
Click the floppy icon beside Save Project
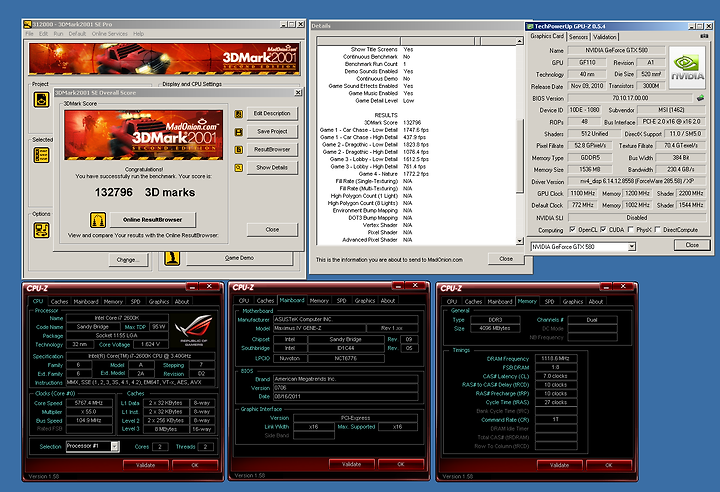pos(239,132)
